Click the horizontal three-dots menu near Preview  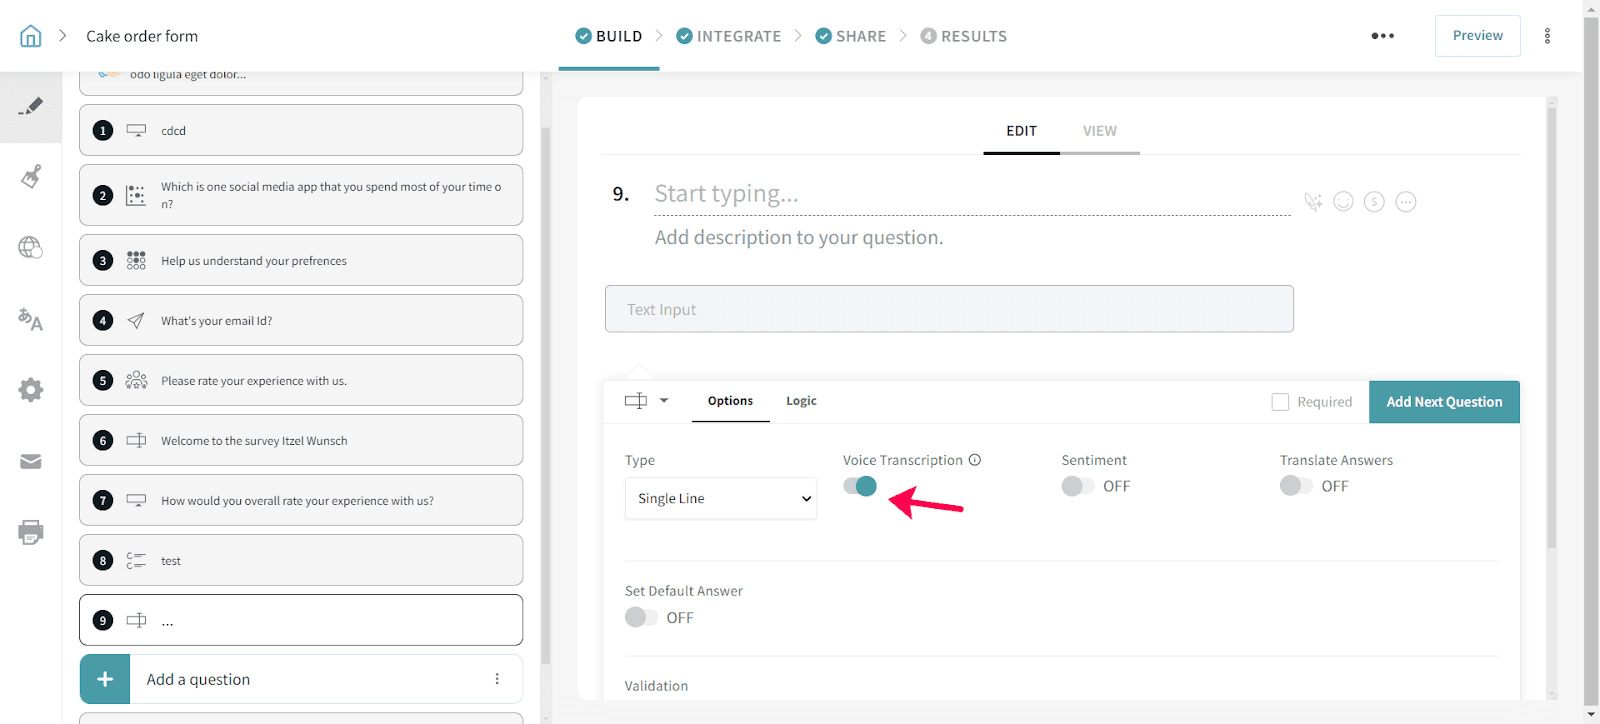[1382, 36]
